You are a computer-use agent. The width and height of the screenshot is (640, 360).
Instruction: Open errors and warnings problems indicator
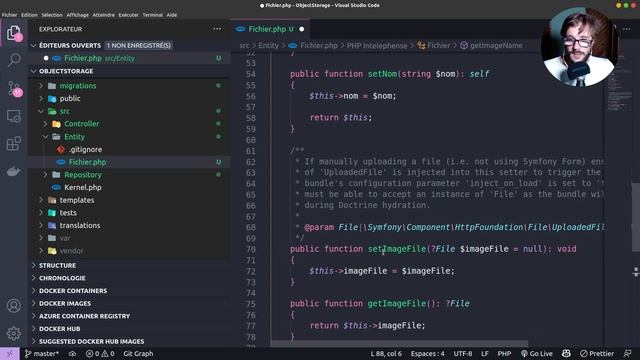pos(100,353)
